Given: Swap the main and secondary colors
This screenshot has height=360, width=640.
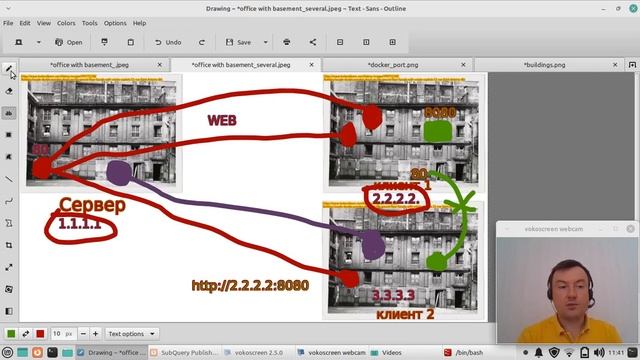Looking at the screenshot, I should (26, 334).
